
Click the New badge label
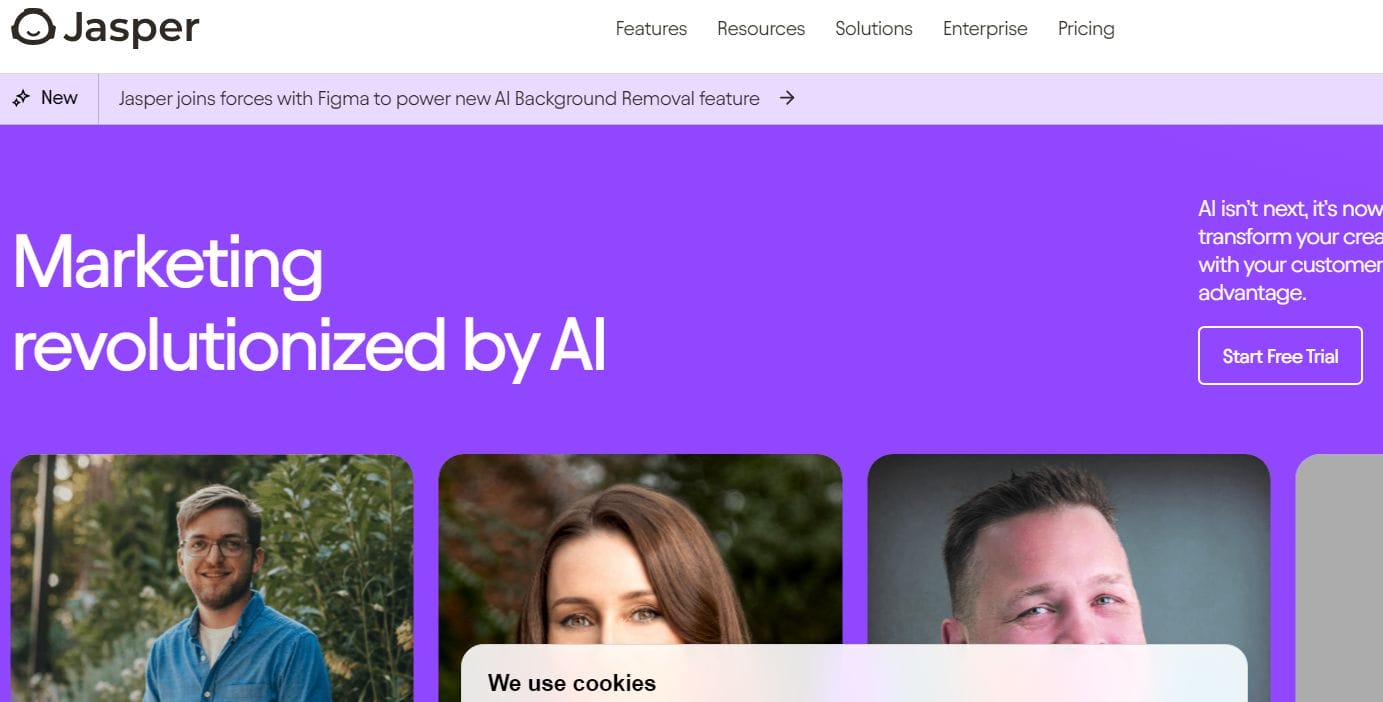(59, 98)
